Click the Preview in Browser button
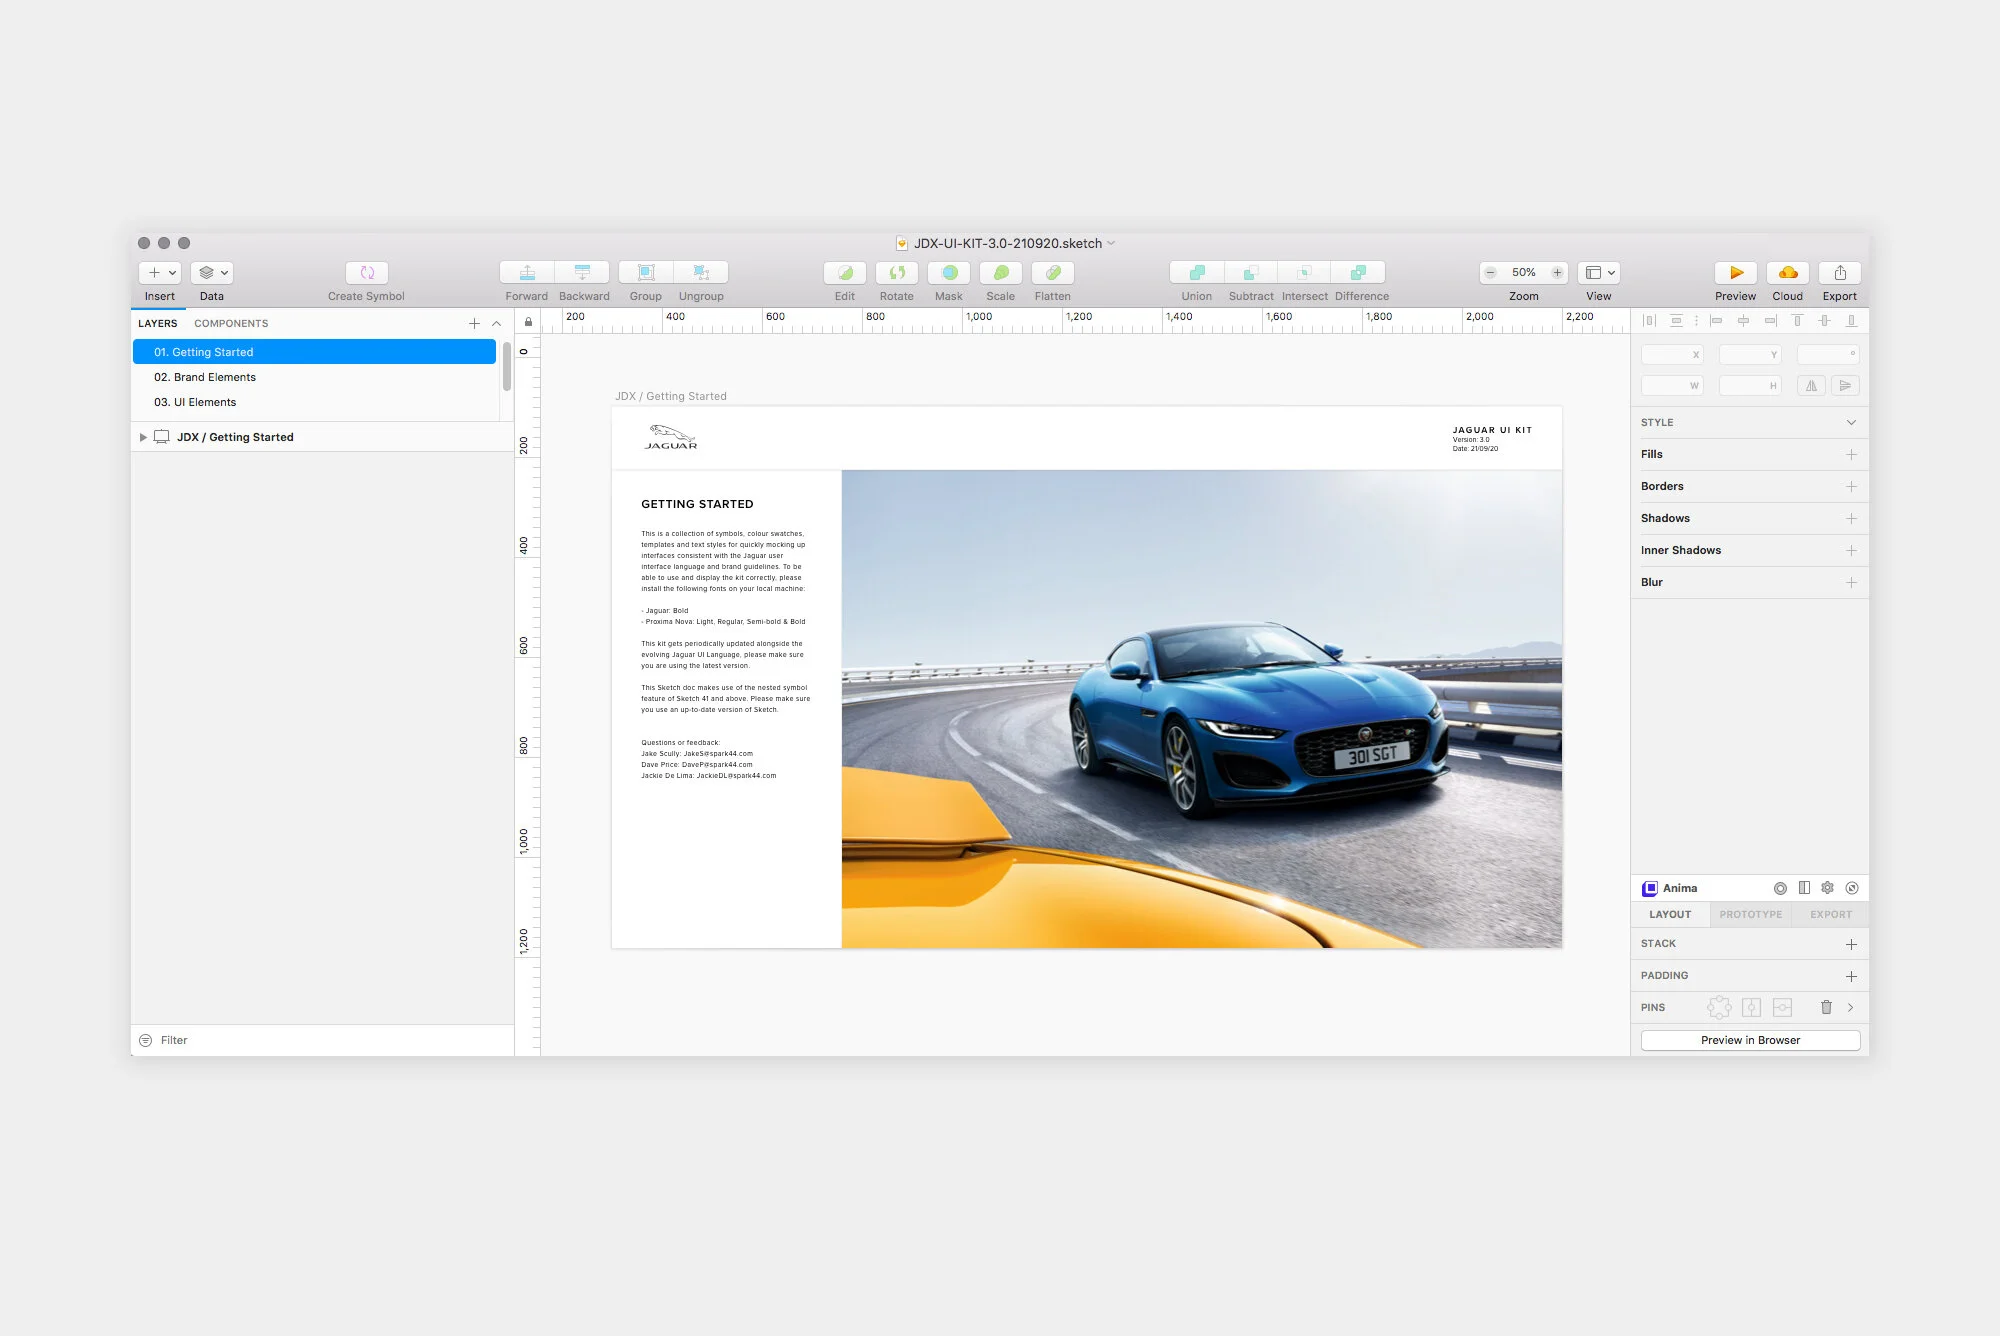The width and height of the screenshot is (2000, 1336). [1750, 1040]
